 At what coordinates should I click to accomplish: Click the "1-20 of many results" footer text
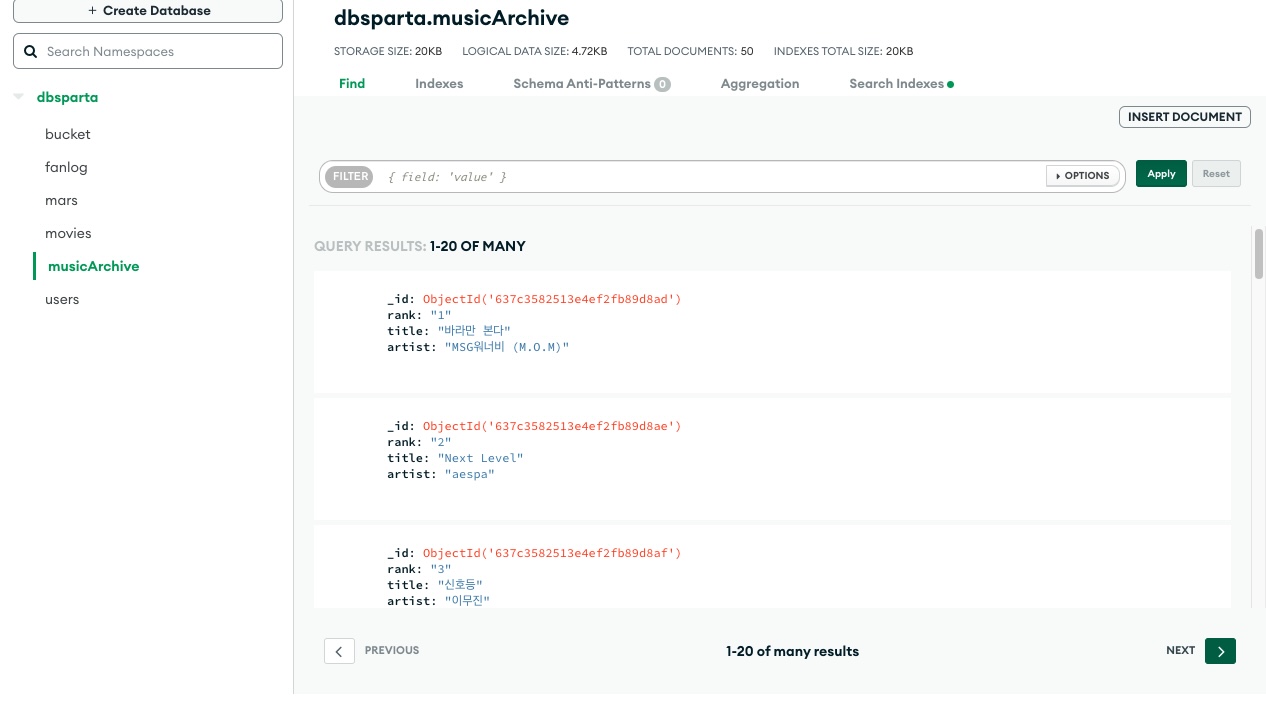tap(792, 651)
